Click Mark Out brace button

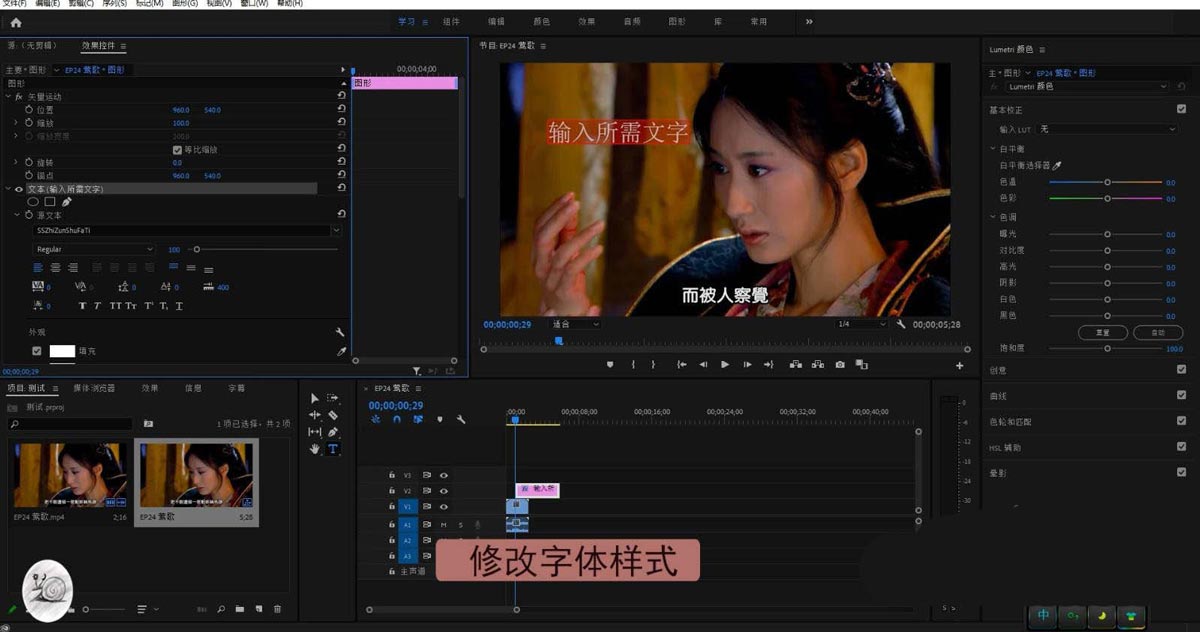pos(654,365)
